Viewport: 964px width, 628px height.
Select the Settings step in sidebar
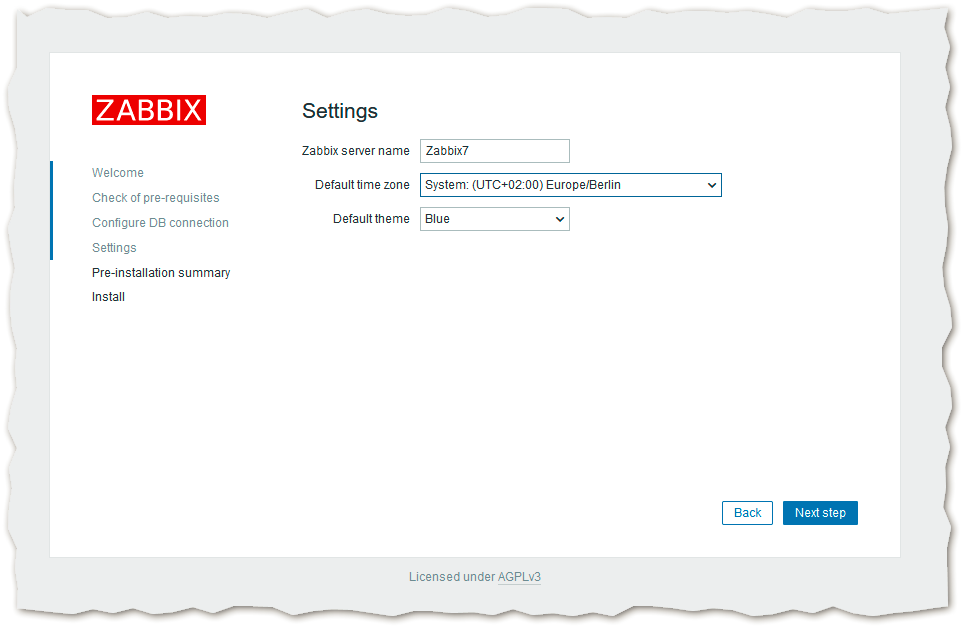click(x=114, y=248)
